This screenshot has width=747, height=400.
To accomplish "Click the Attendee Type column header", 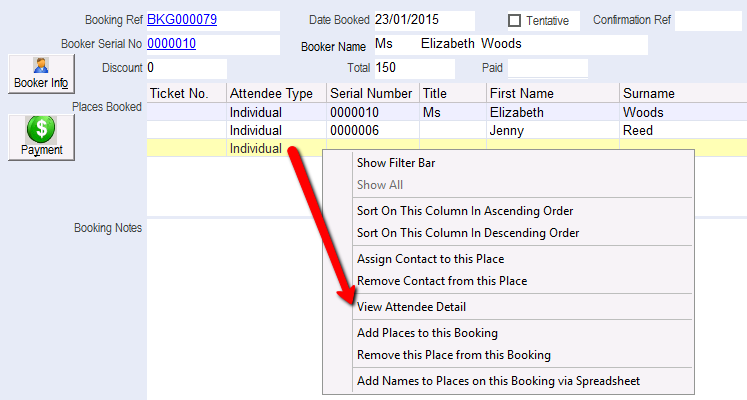I will pyautogui.click(x=272, y=93).
